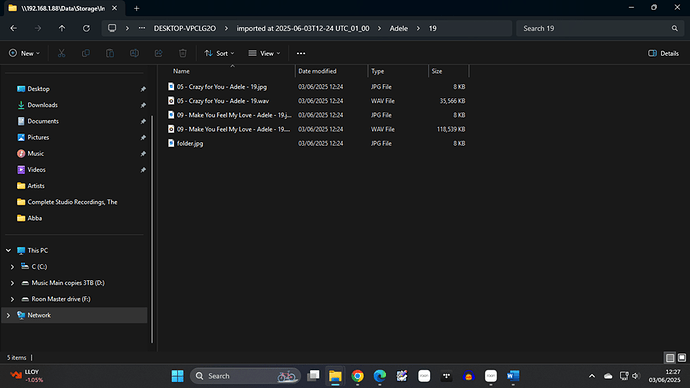This screenshot has width=690, height=388.
Task: Select the folder.jpg file
Action: [x=190, y=143]
